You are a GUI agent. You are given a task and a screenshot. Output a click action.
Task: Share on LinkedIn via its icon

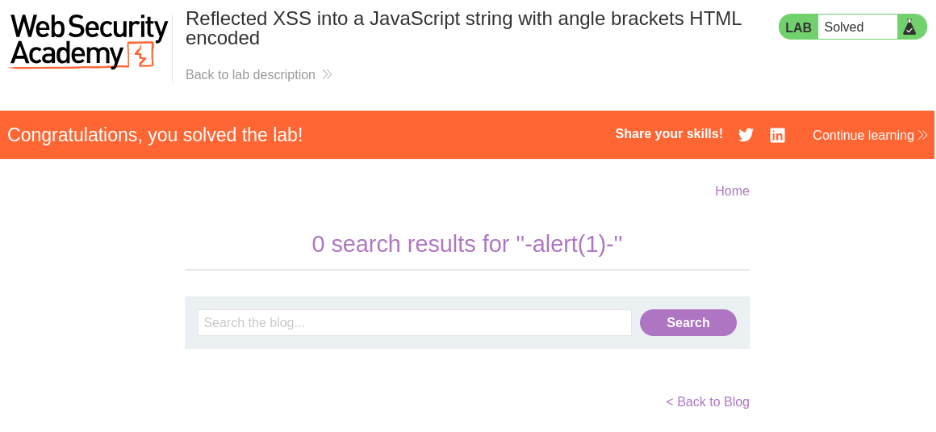point(777,135)
